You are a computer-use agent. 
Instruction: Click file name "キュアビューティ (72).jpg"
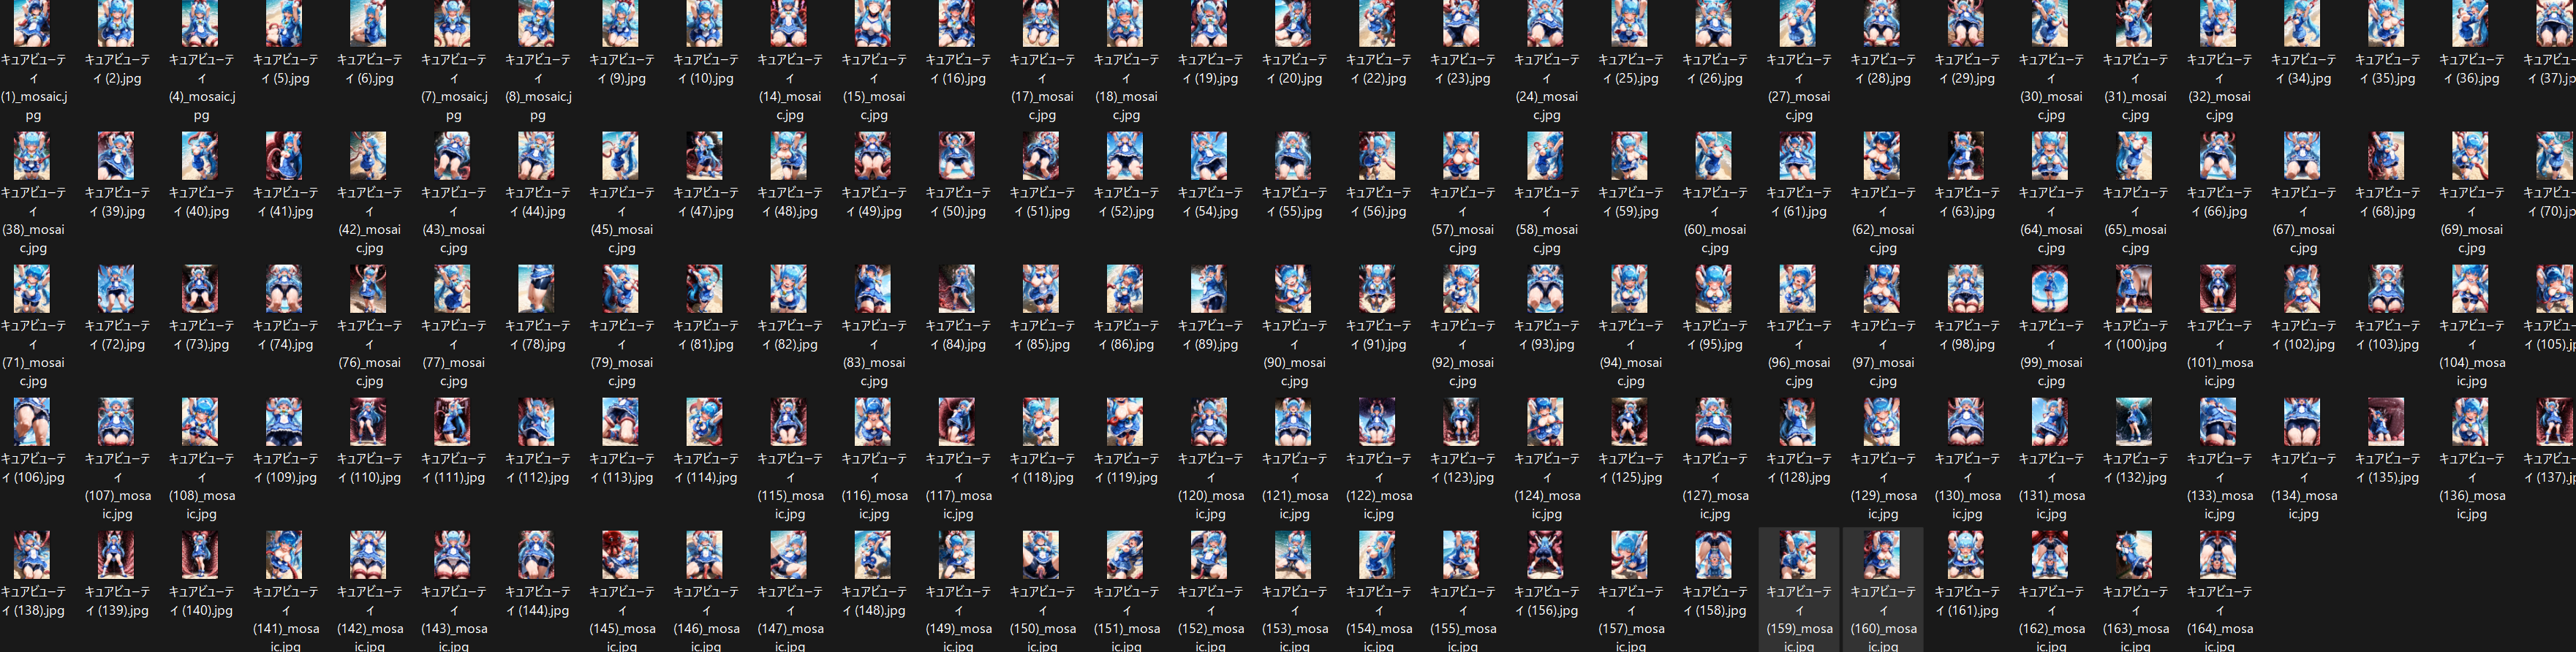coord(116,335)
